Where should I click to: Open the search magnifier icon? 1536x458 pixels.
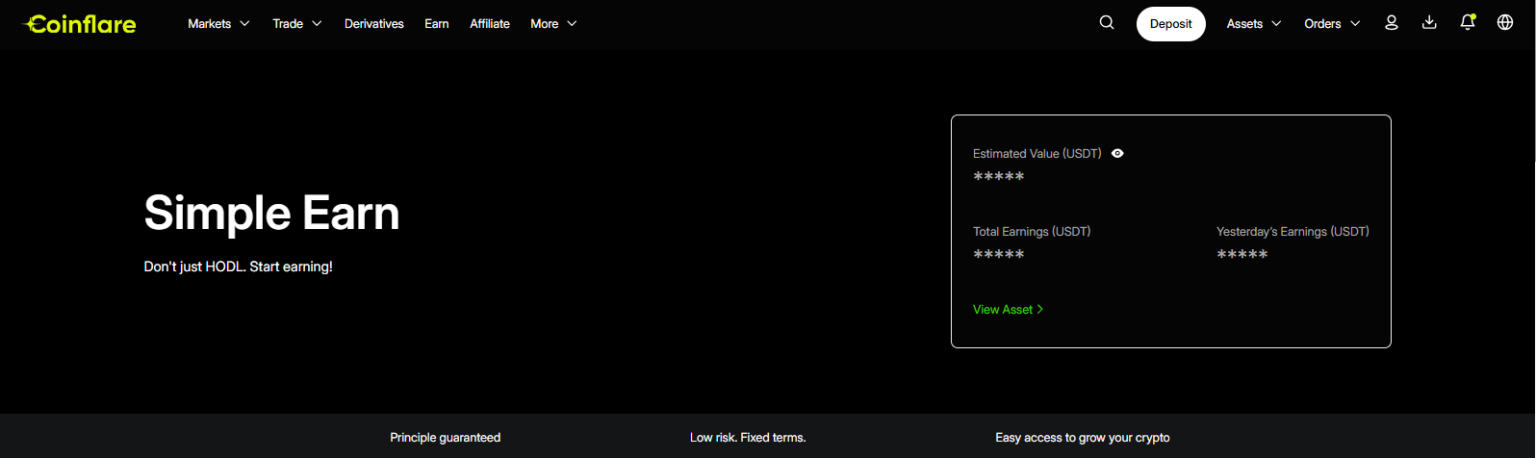[x=1106, y=23]
